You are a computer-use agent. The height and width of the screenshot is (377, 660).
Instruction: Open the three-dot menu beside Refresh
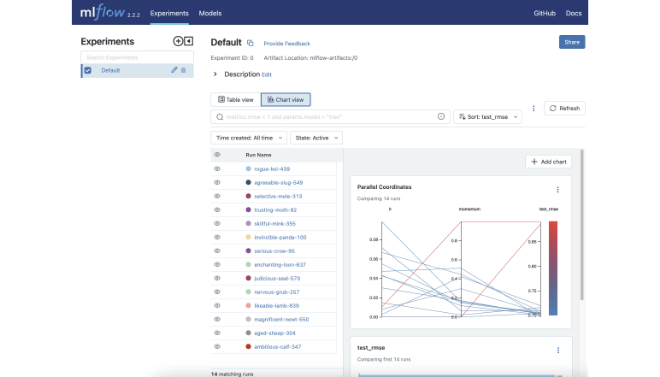click(x=533, y=108)
